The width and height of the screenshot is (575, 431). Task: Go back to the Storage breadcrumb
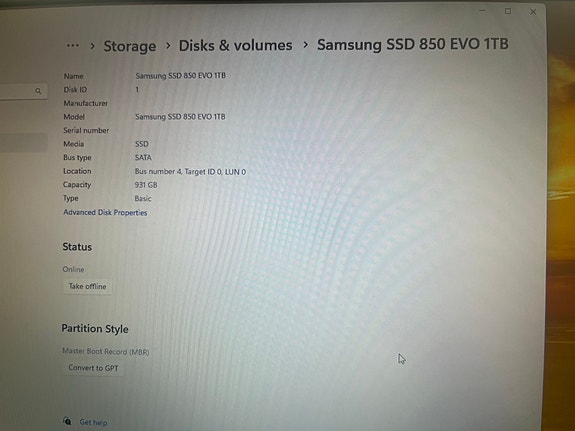coord(130,46)
